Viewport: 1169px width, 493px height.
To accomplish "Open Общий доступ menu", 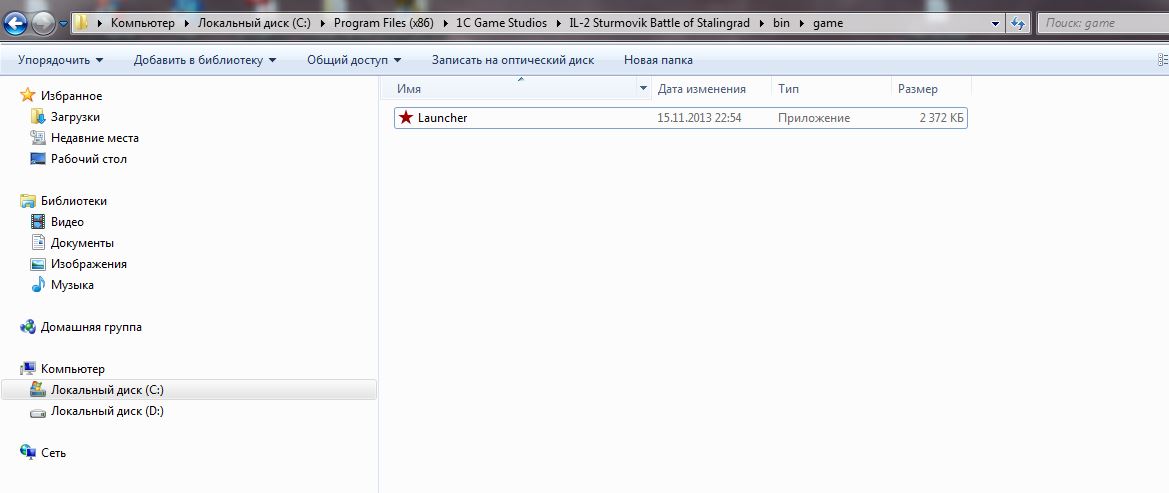I will pyautogui.click(x=354, y=60).
